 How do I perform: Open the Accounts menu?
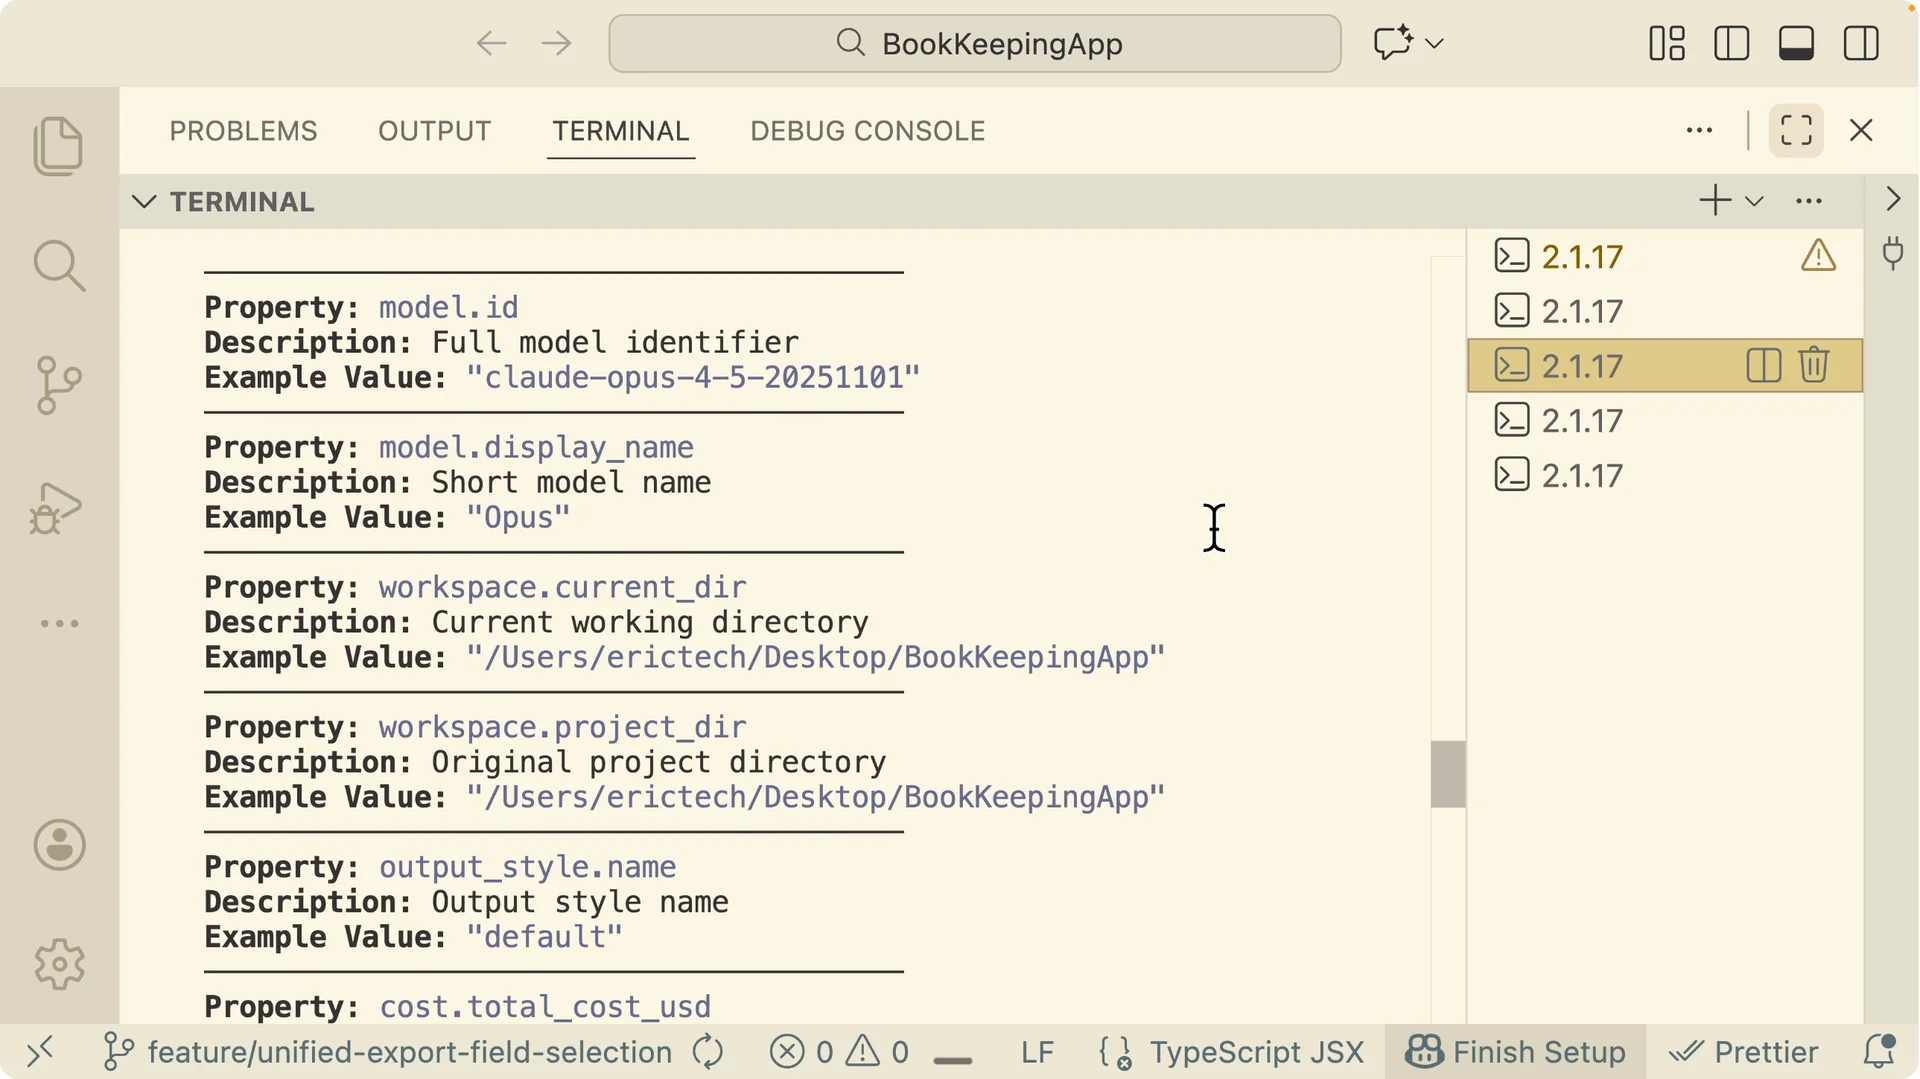59,846
